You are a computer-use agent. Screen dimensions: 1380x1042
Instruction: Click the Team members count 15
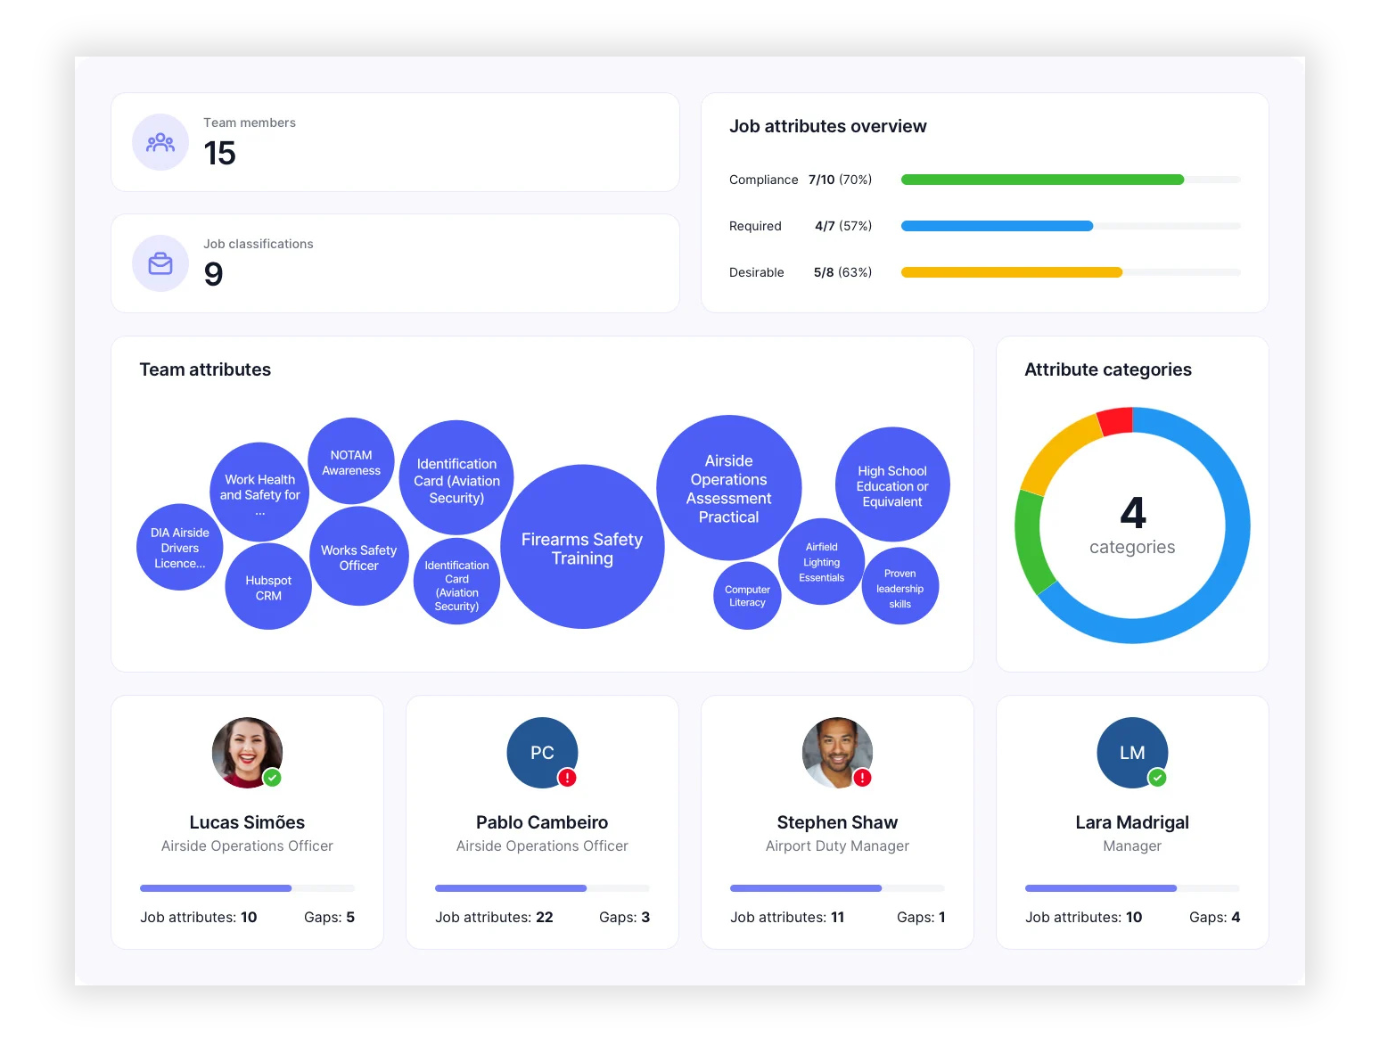220,153
